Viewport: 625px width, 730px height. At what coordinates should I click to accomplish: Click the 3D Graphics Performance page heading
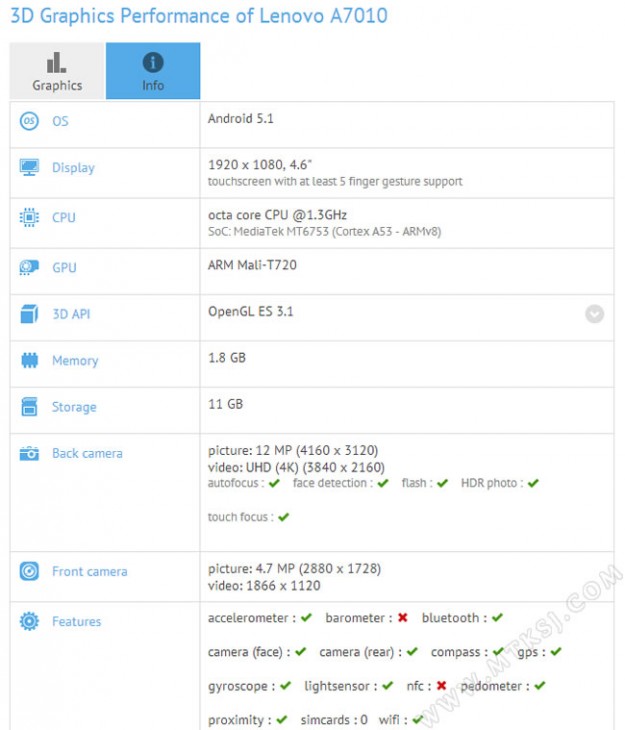198,16
